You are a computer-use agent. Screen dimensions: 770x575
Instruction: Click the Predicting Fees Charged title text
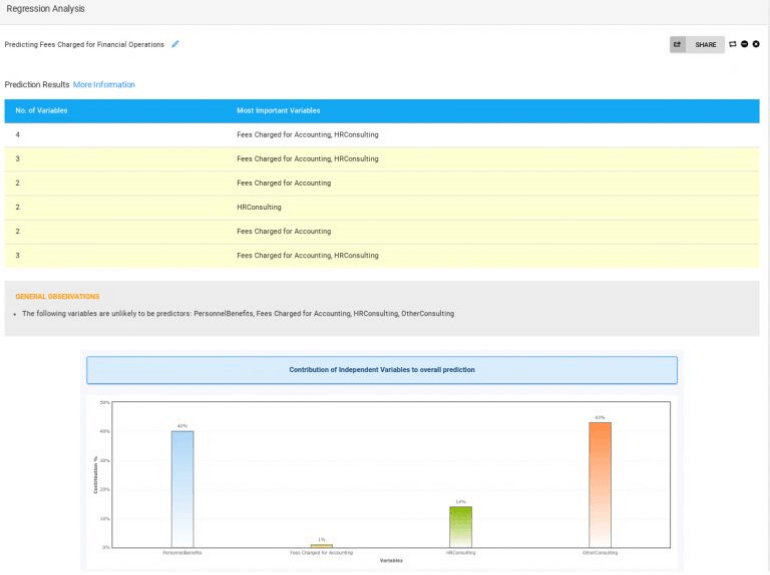click(x=84, y=45)
